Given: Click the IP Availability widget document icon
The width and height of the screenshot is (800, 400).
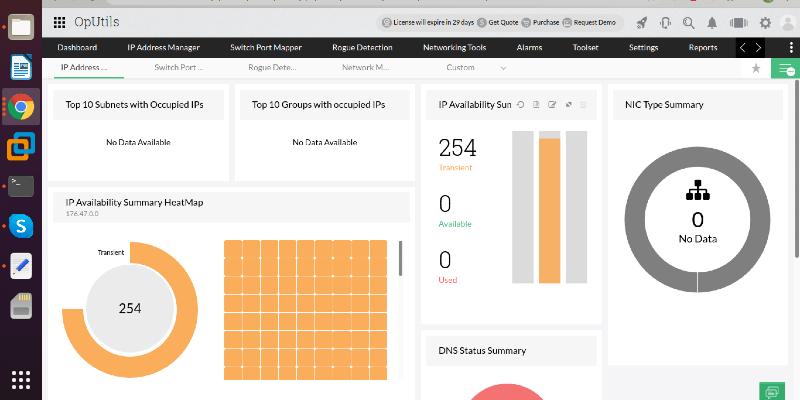Looking at the screenshot, I should point(536,105).
